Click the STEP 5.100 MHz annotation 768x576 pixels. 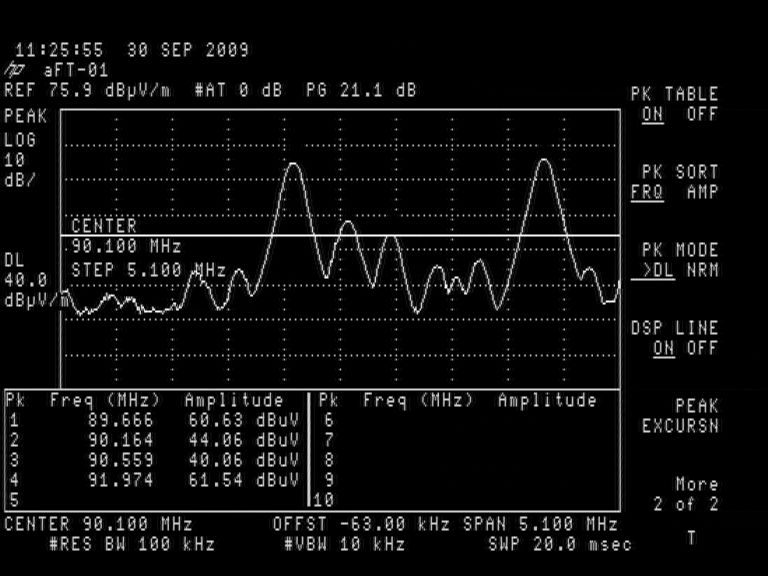pos(148,270)
